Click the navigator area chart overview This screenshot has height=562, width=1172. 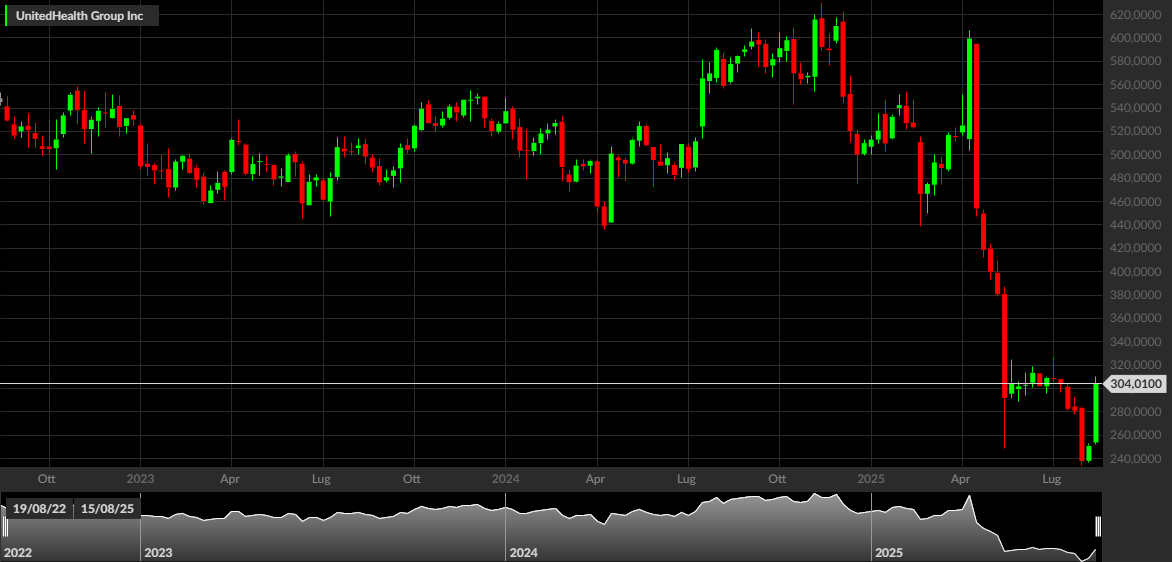coord(552,527)
